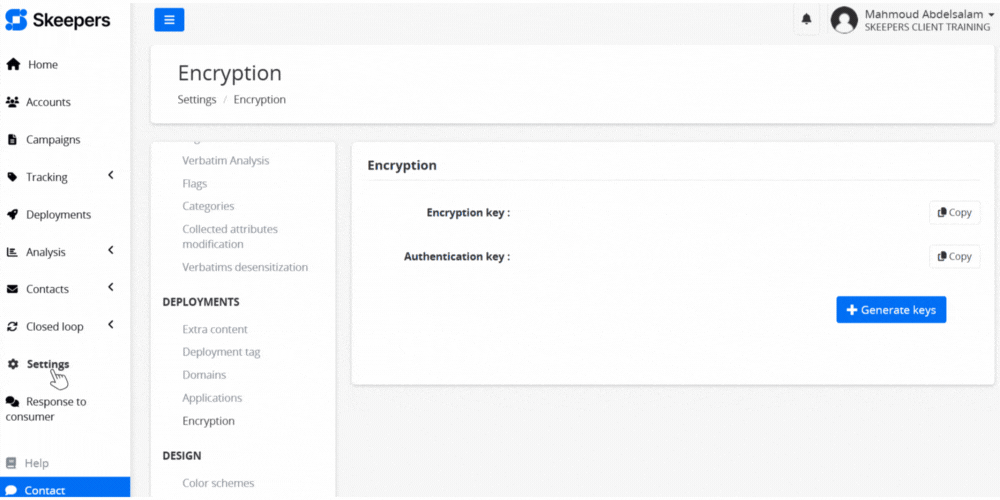
Task: Open the Mahmoud Abdelsalam user dropdown
Action: 913,20
